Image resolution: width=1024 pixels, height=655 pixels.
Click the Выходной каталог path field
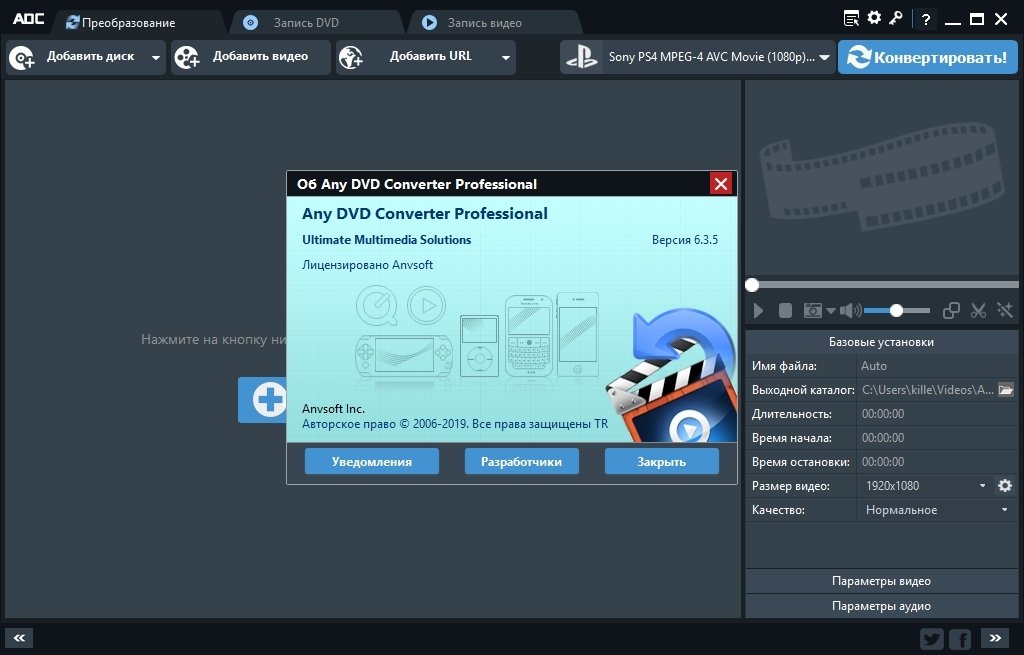(x=927, y=390)
